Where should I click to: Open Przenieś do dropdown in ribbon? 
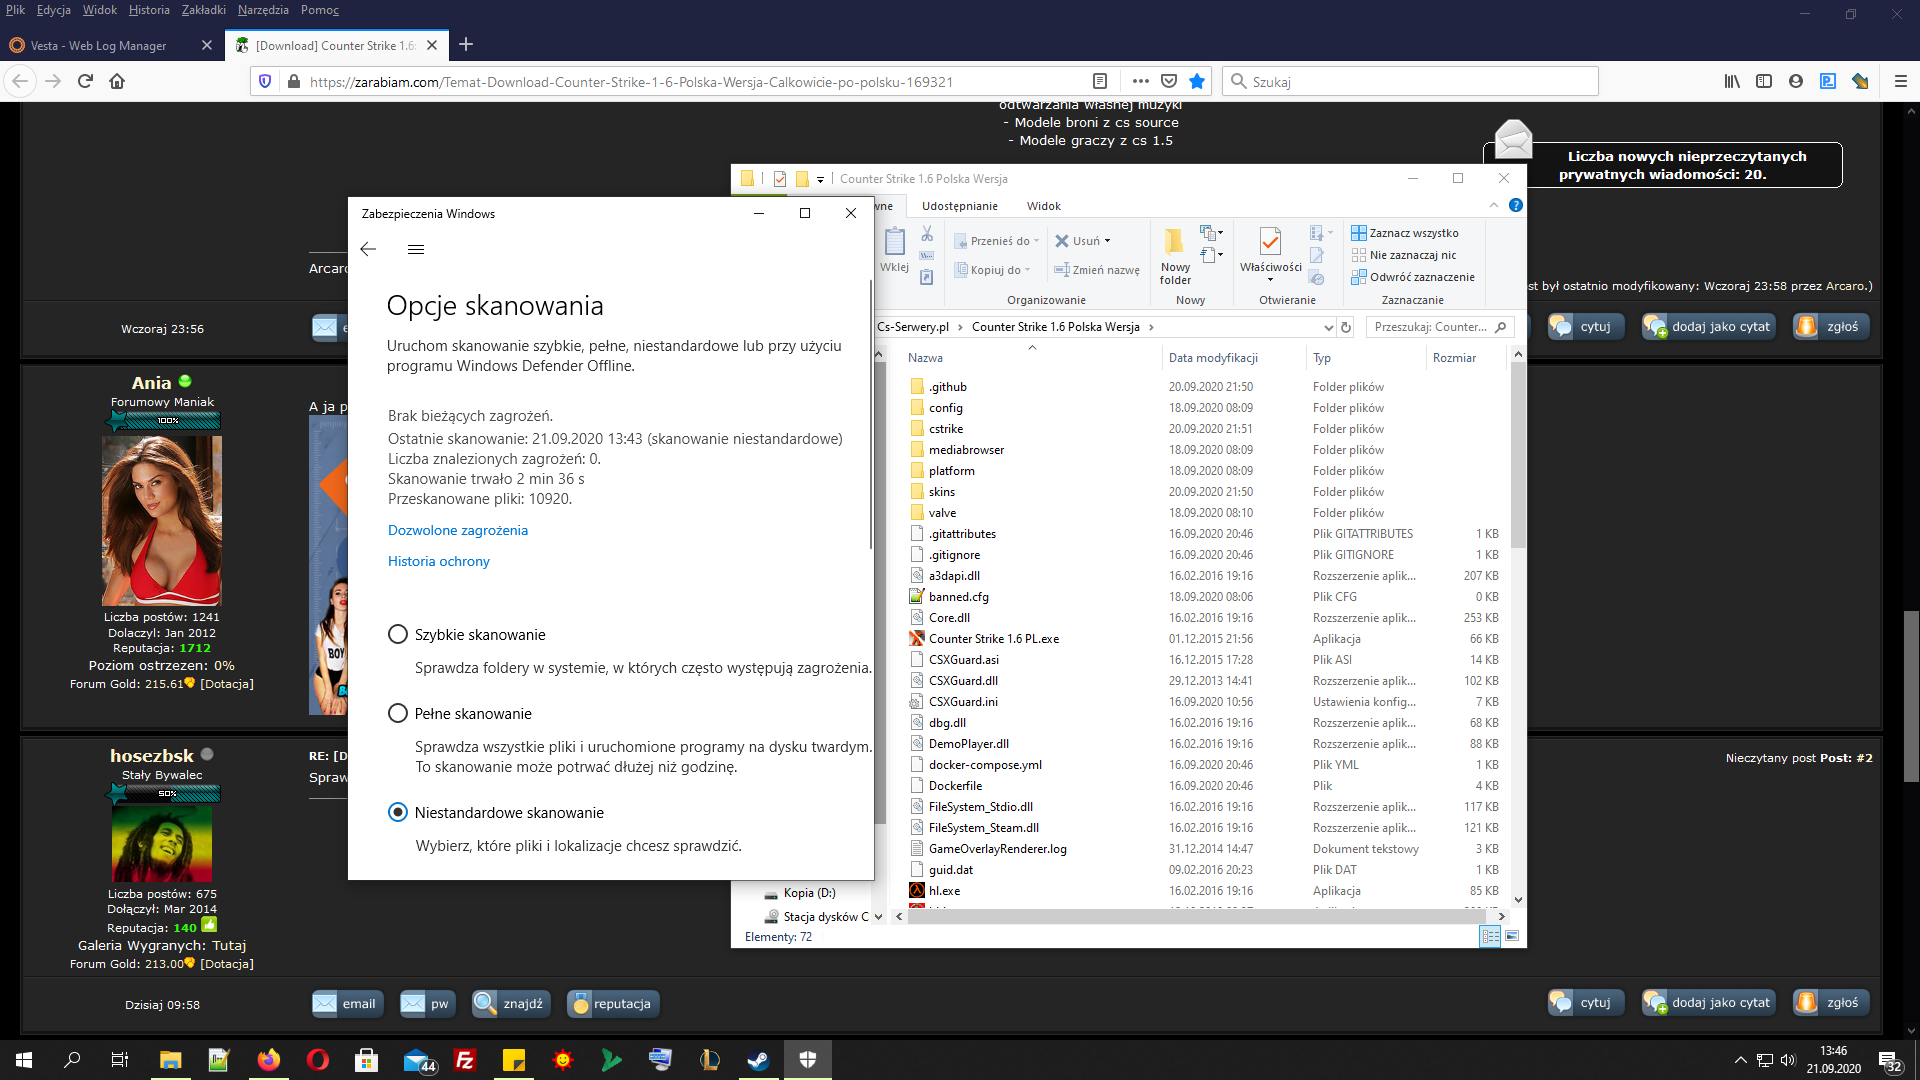click(997, 241)
